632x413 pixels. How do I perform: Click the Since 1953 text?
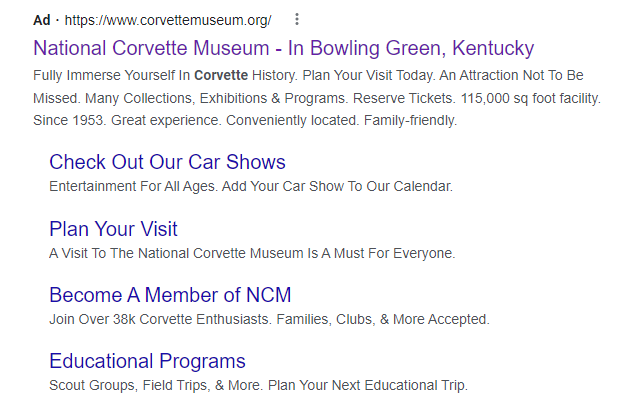coord(69,120)
